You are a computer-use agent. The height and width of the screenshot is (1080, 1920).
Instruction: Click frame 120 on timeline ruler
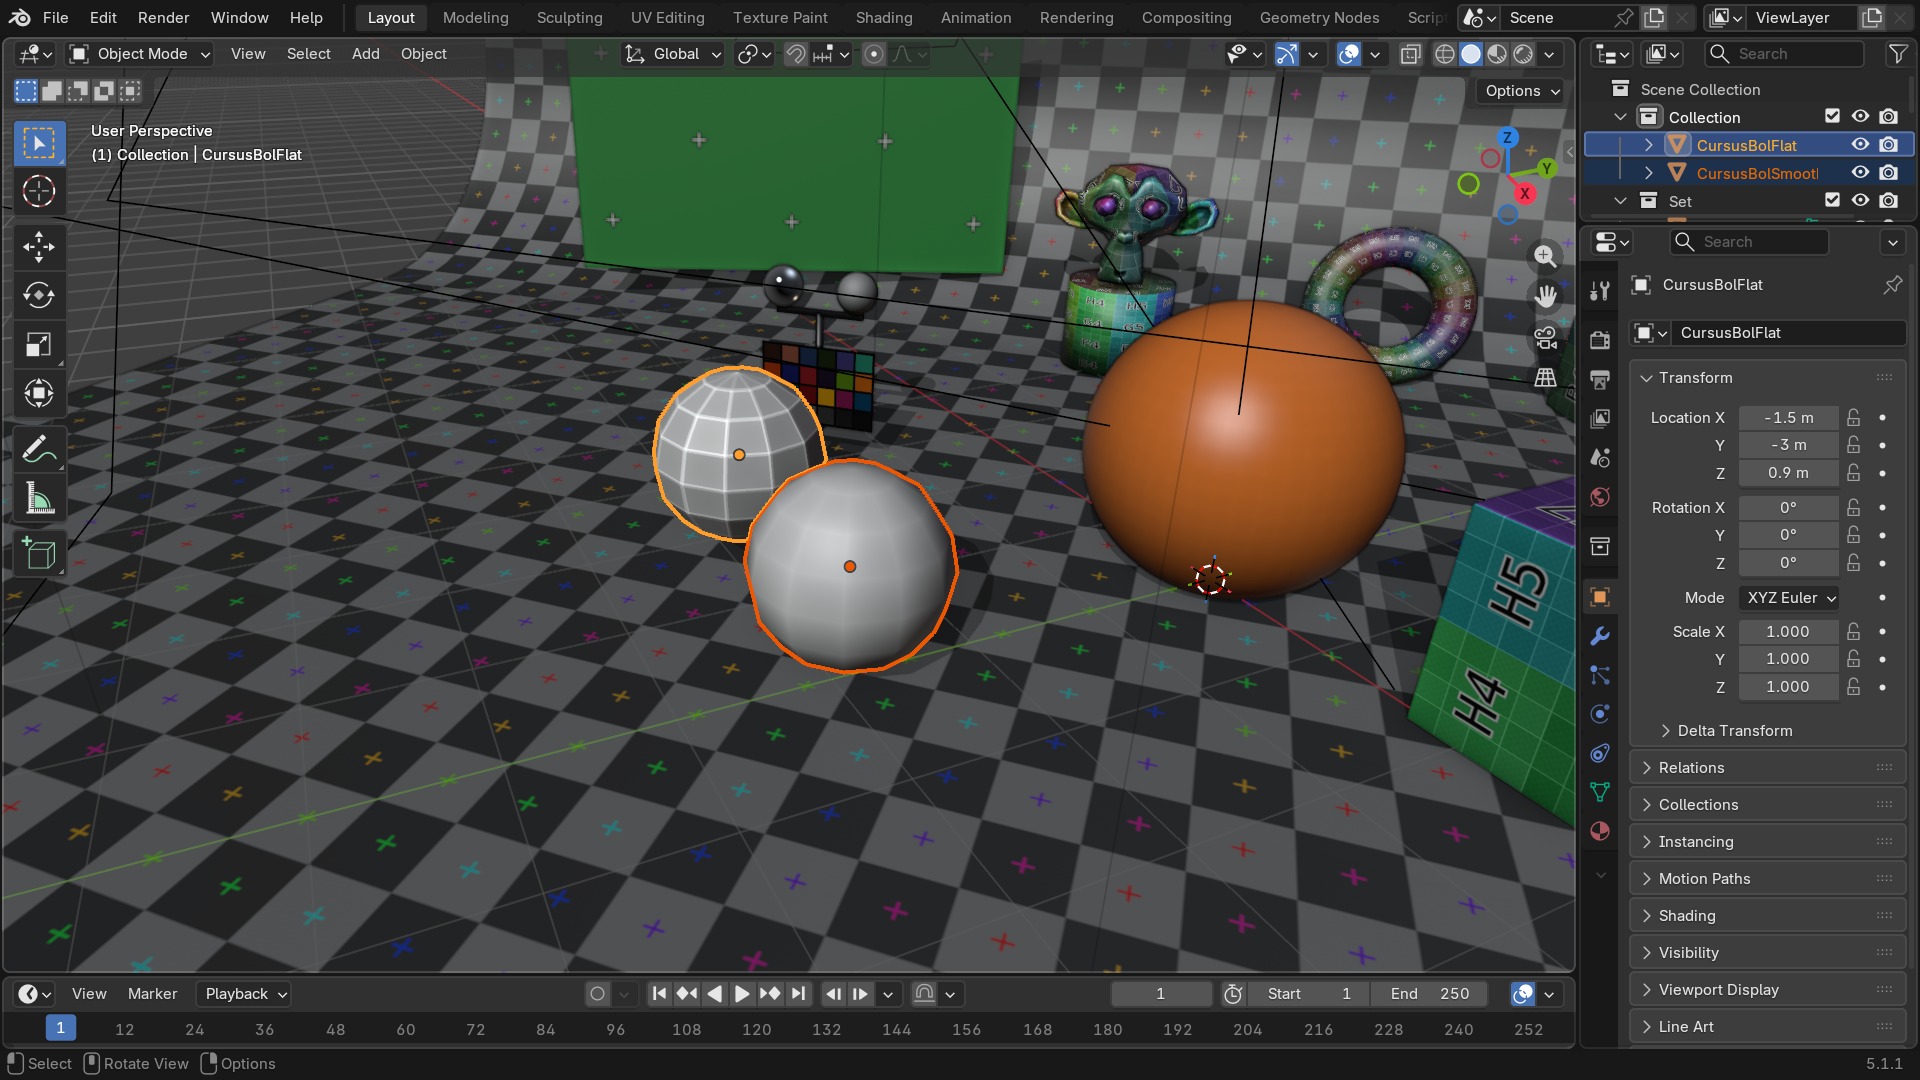757,1030
